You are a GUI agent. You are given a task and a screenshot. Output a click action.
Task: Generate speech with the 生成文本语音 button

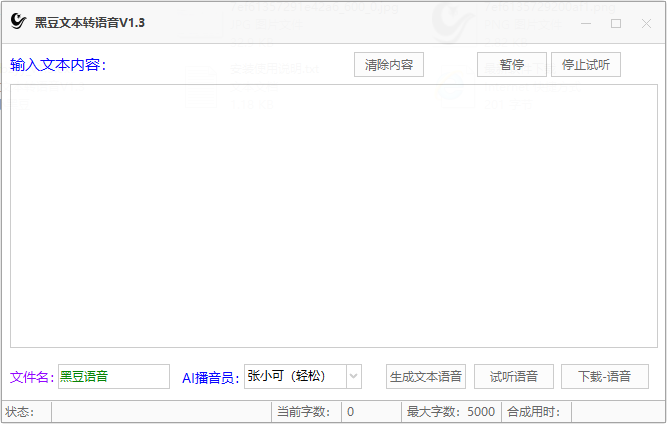pyautogui.click(x=426, y=376)
